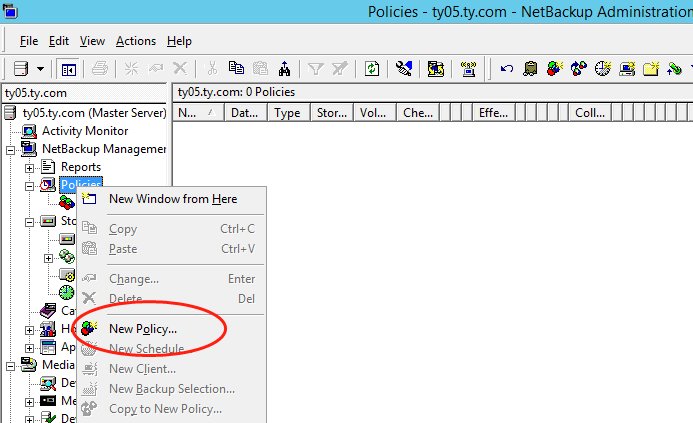Toggle the show/hide tree pane button
693x423 pixels.
[x=69, y=69]
